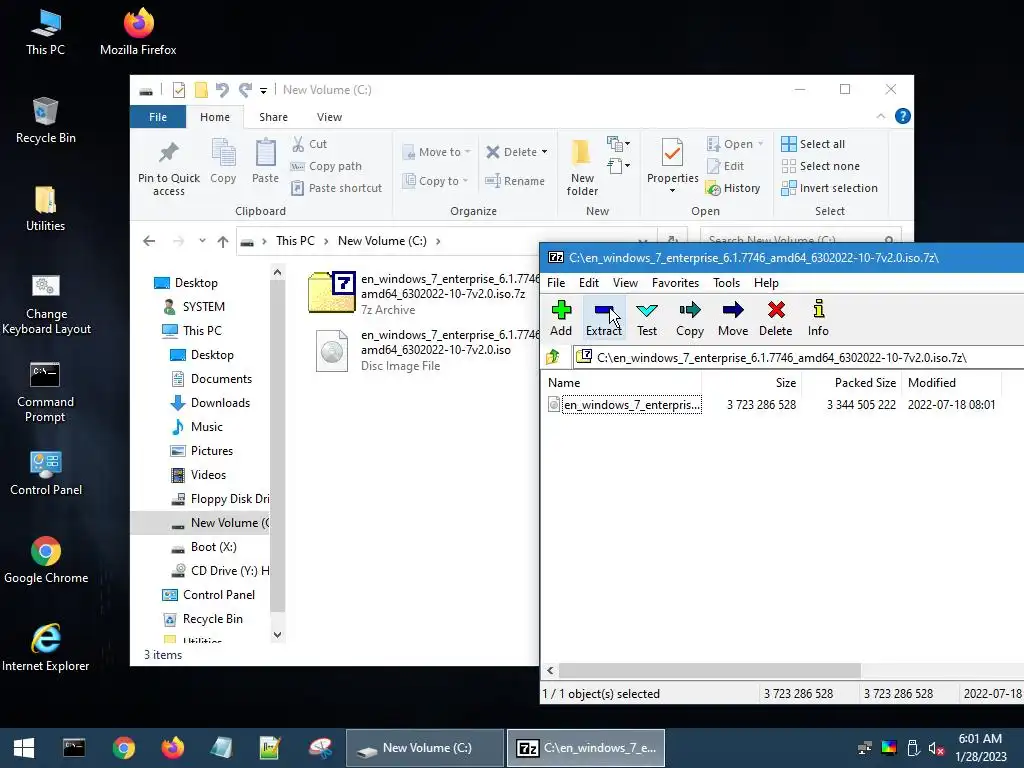
Task: Open Recent locations dropdown in Explorer
Action: coord(202,241)
